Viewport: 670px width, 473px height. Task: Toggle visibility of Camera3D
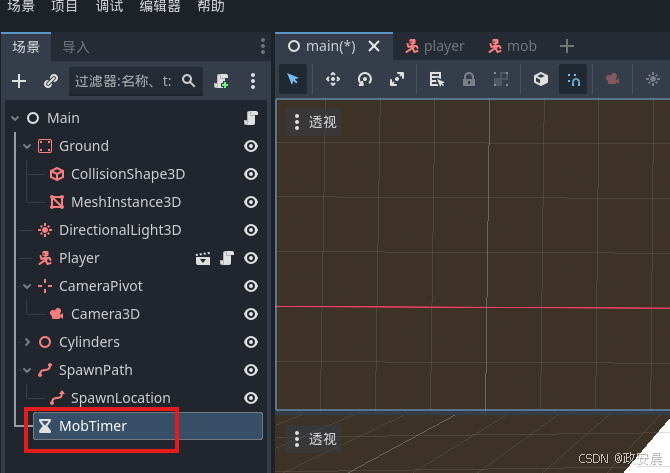251,314
